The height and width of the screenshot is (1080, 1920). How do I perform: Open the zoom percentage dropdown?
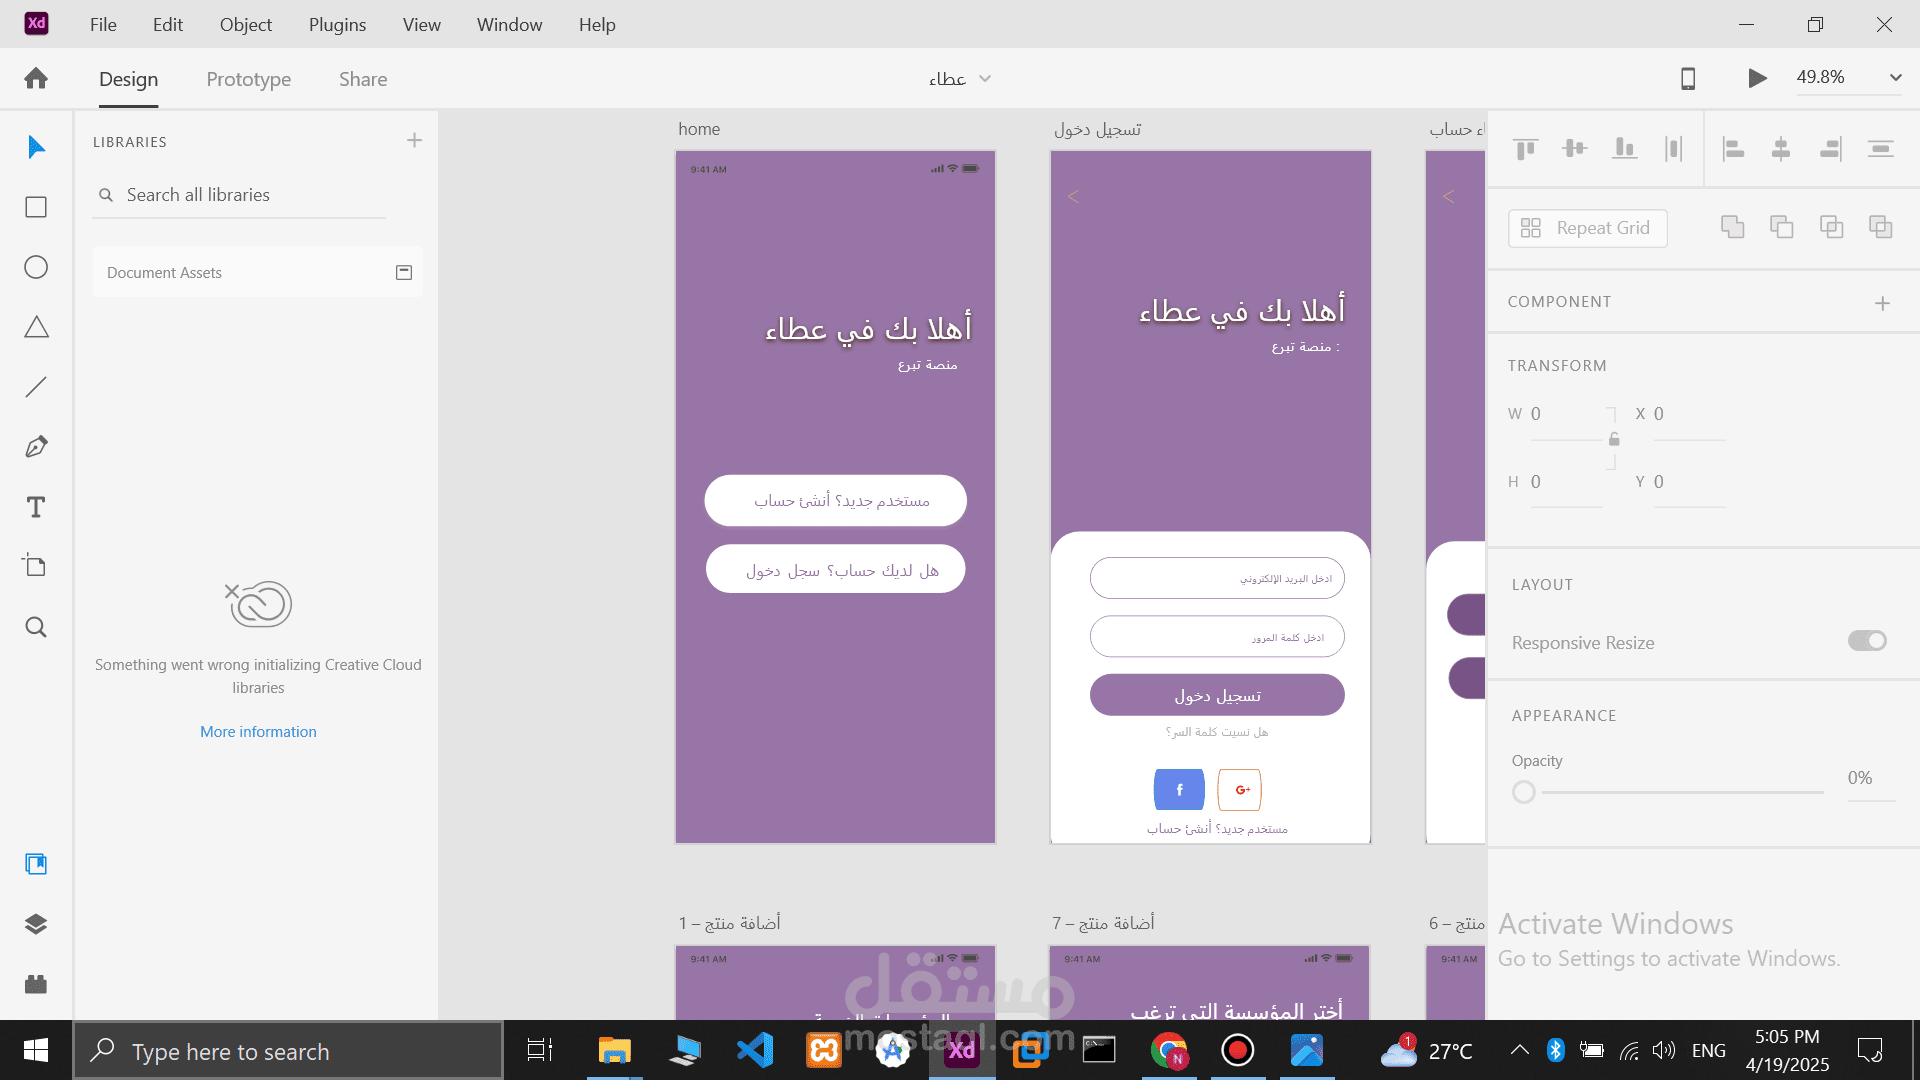1895,77
